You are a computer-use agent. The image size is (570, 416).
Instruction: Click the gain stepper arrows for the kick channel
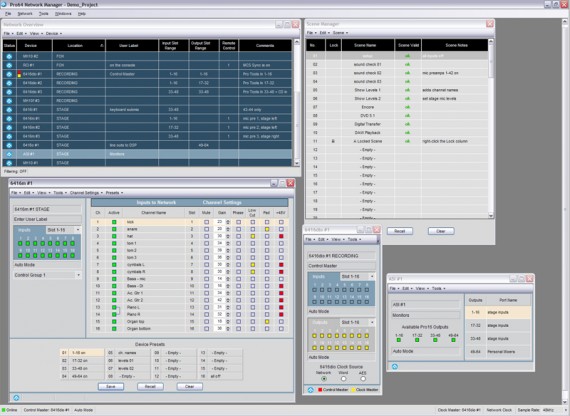228,222
